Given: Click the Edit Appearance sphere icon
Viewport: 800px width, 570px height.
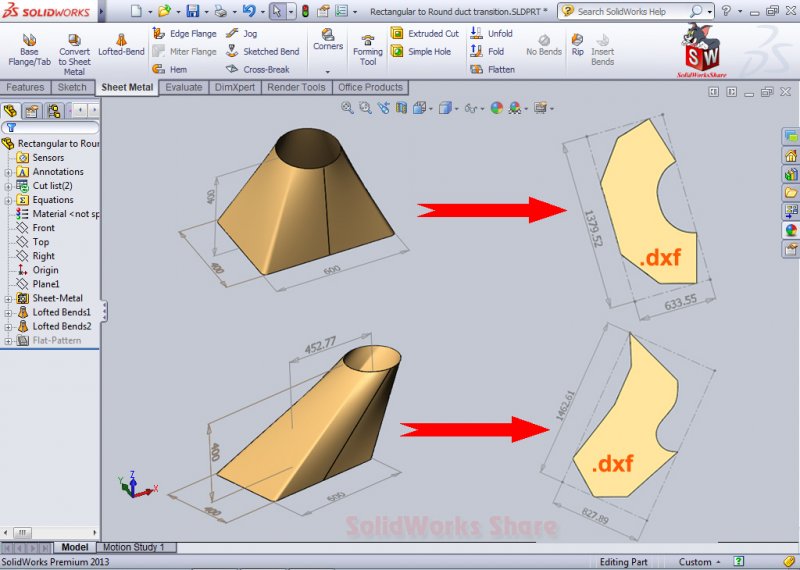Looking at the screenshot, I should click(496, 108).
